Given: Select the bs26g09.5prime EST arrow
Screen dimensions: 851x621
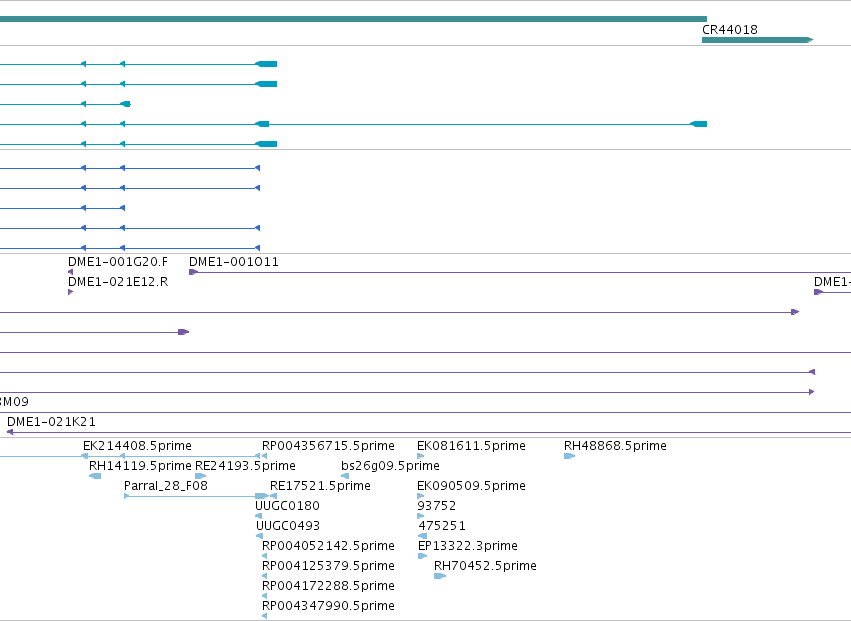Looking at the screenshot, I should 345,476.
